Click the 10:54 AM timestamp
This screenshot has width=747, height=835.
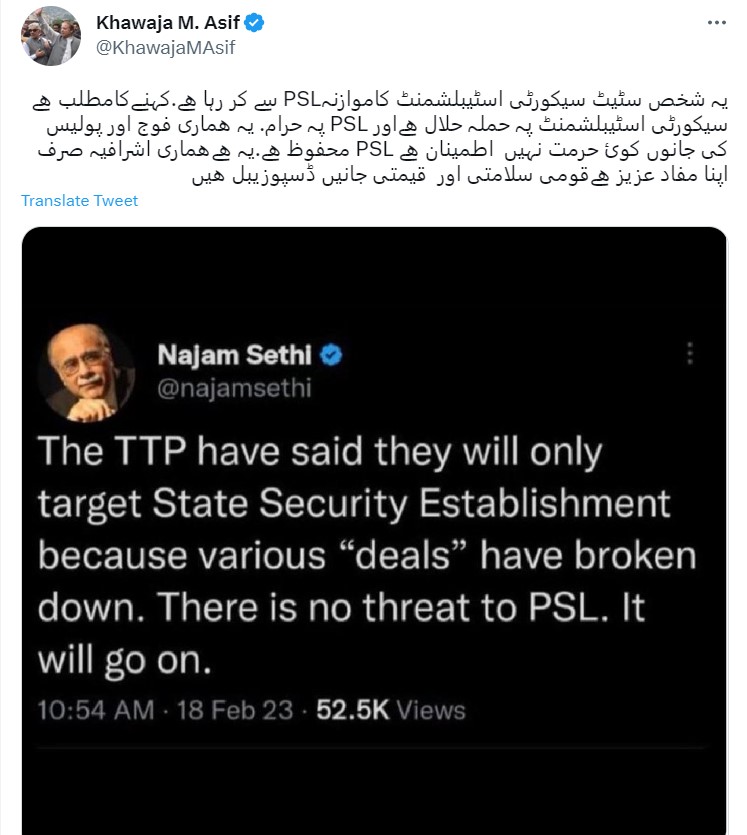click(x=96, y=710)
